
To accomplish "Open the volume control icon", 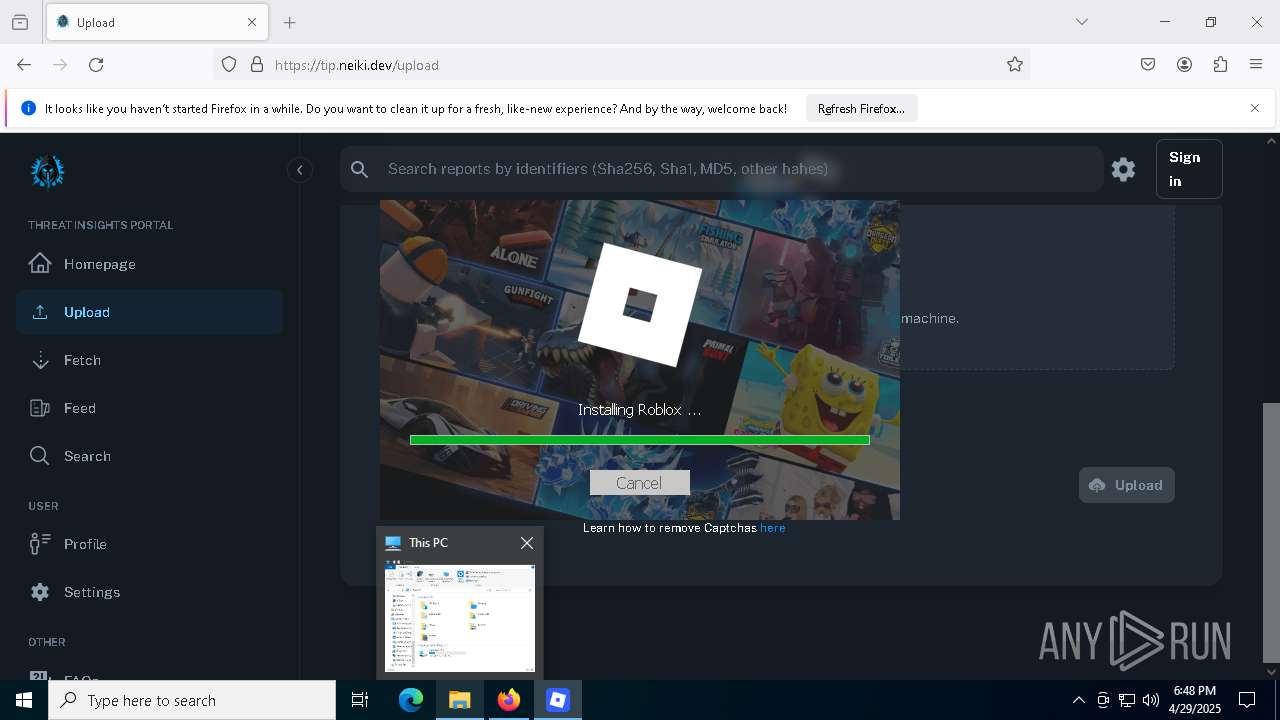I will coord(1150,700).
